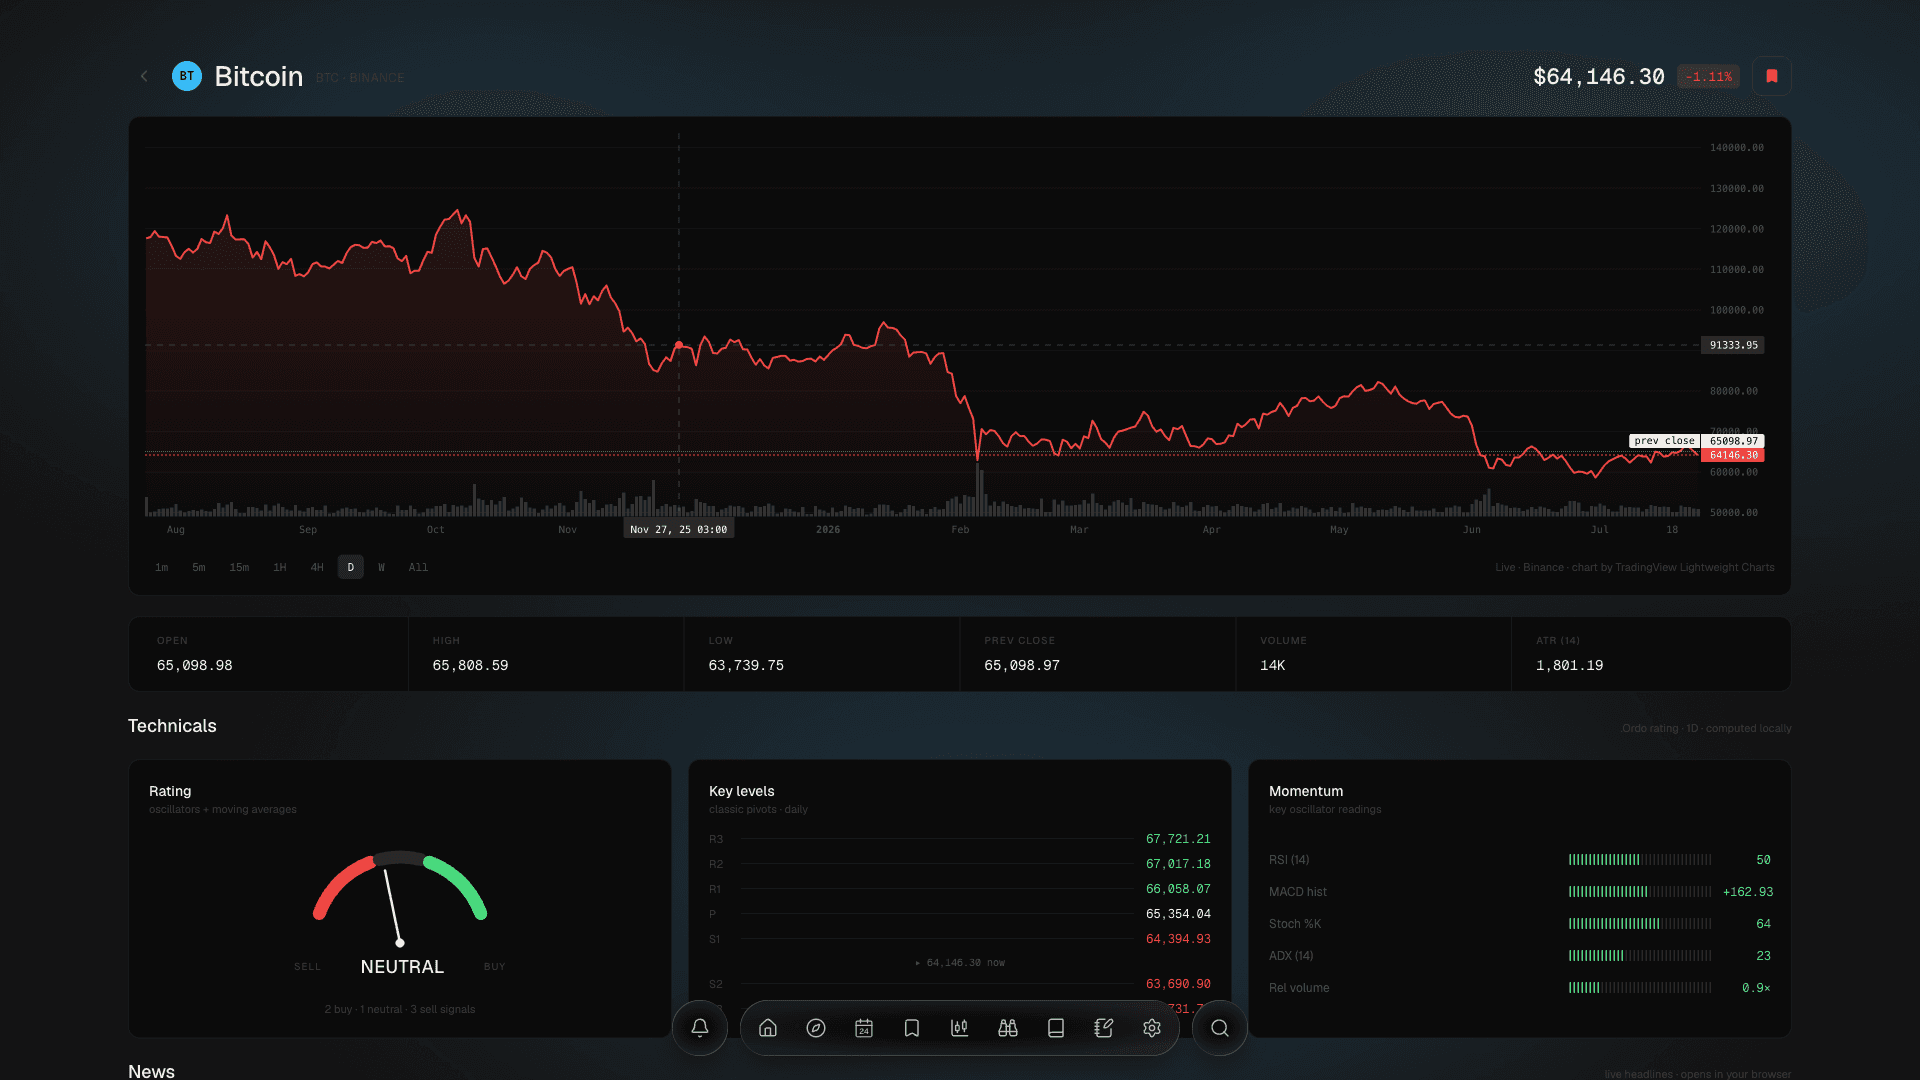The height and width of the screenshot is (1080, 1920).
Task: Open the compass Explore icon
Action: pos(816,1028)
